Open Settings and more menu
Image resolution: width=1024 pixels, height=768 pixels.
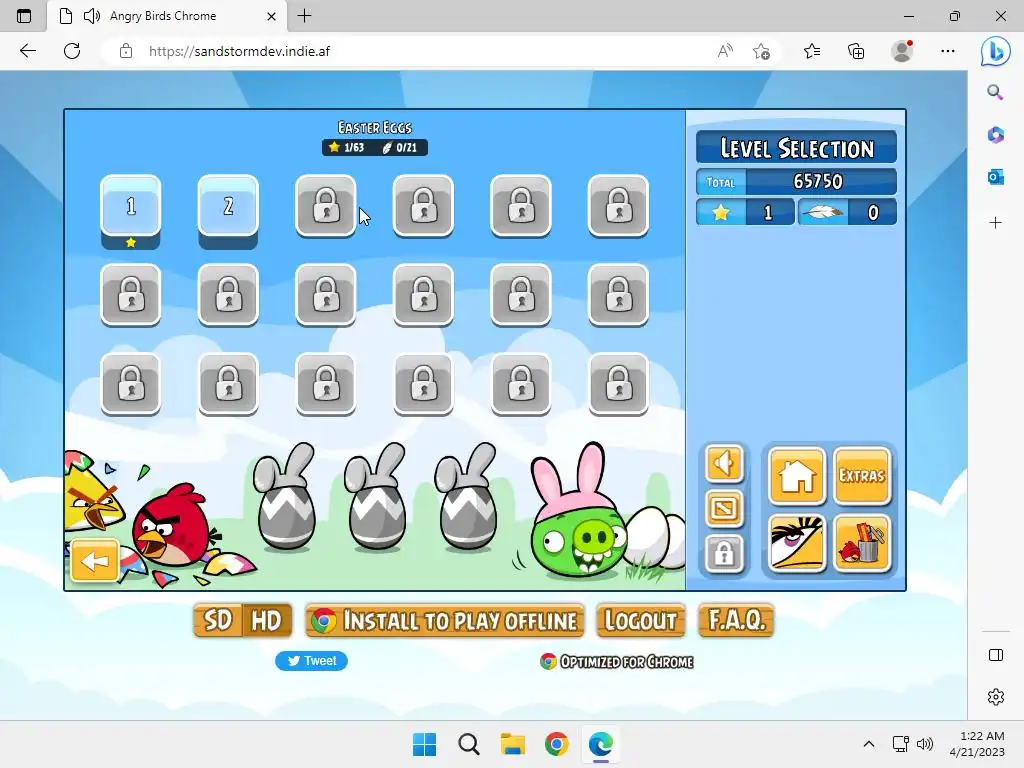(x=948, y=51)
